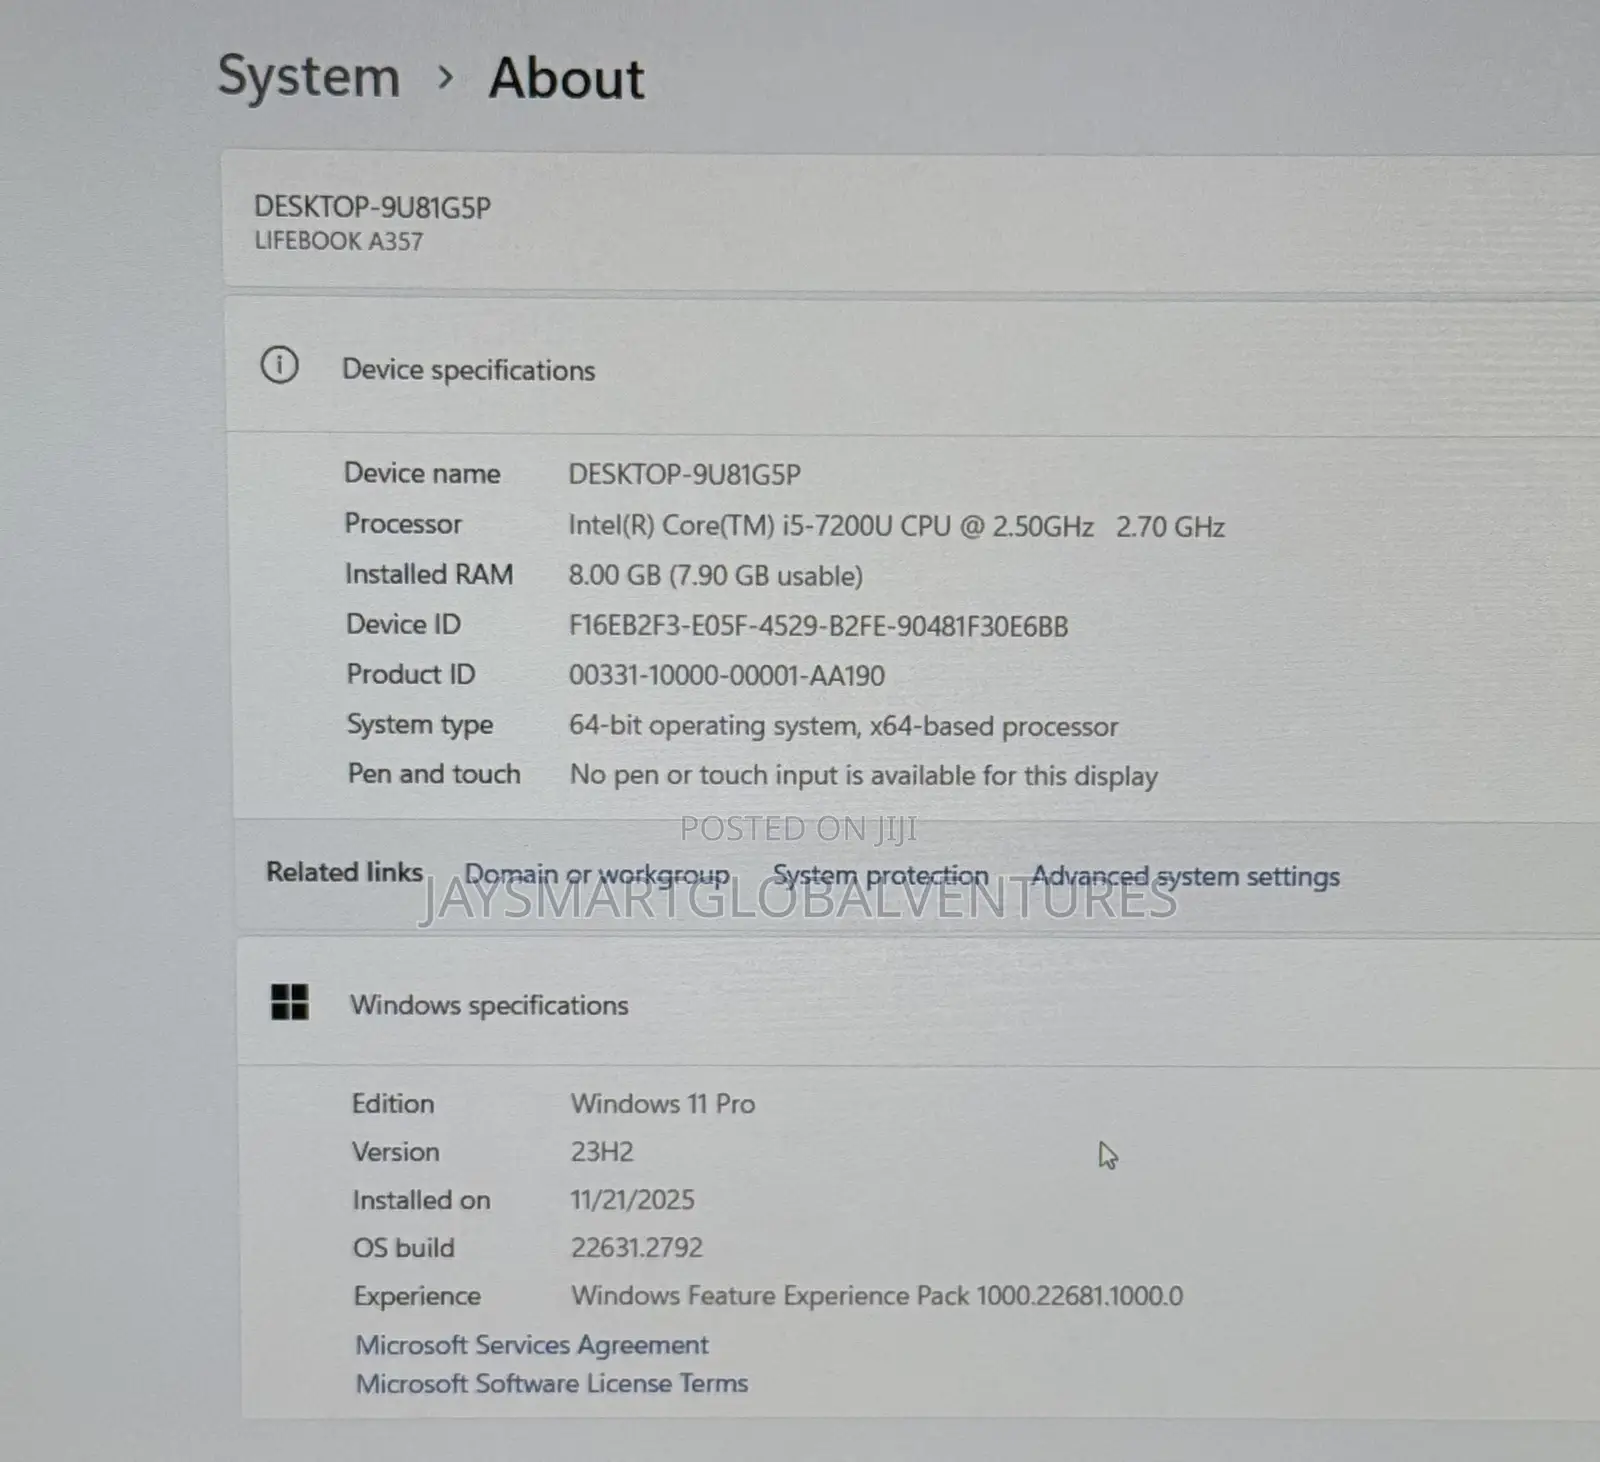
Task: Click the Version value 23H2
Action: [x=602, y=1152]
